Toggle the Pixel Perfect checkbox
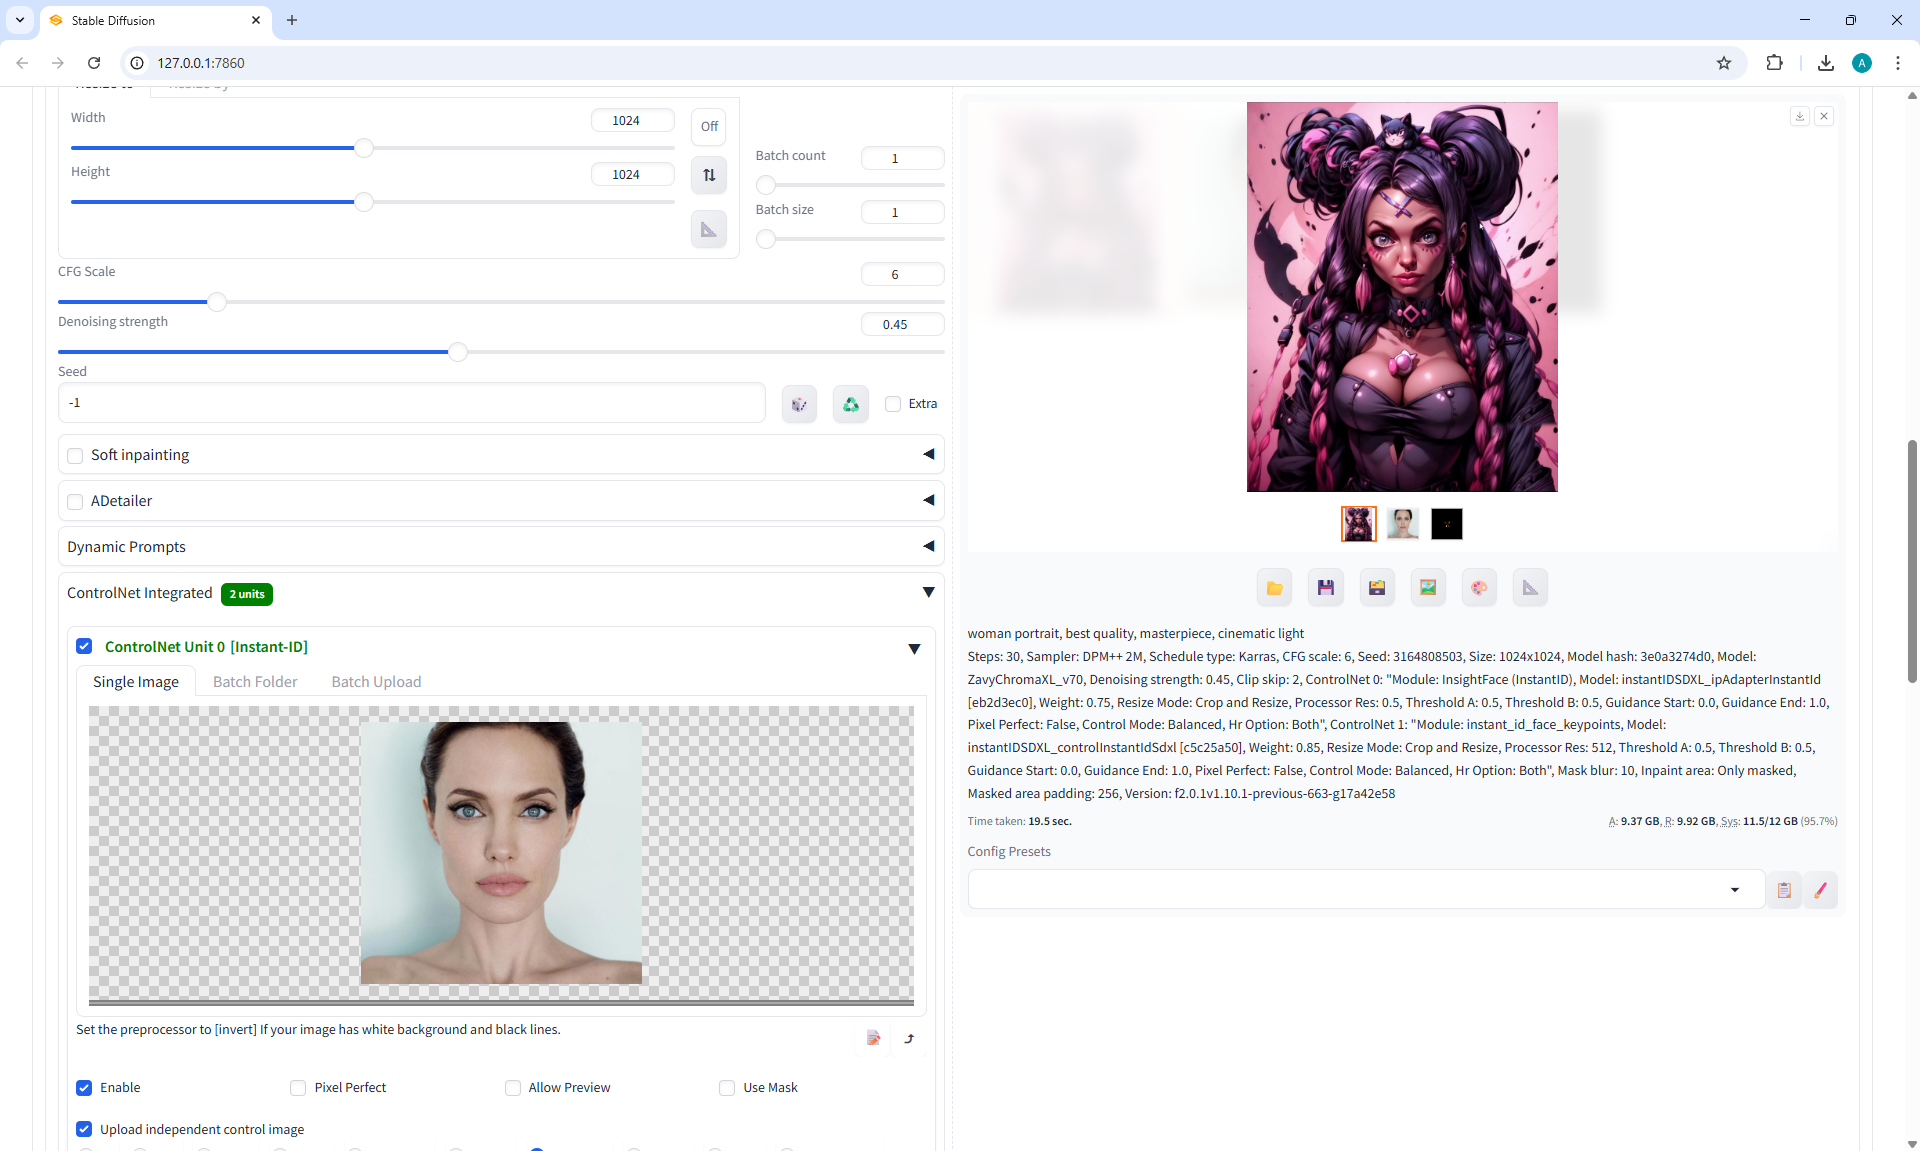Image resolution: width=1920 pixels, height=1151 pixels. point(298,1088)
